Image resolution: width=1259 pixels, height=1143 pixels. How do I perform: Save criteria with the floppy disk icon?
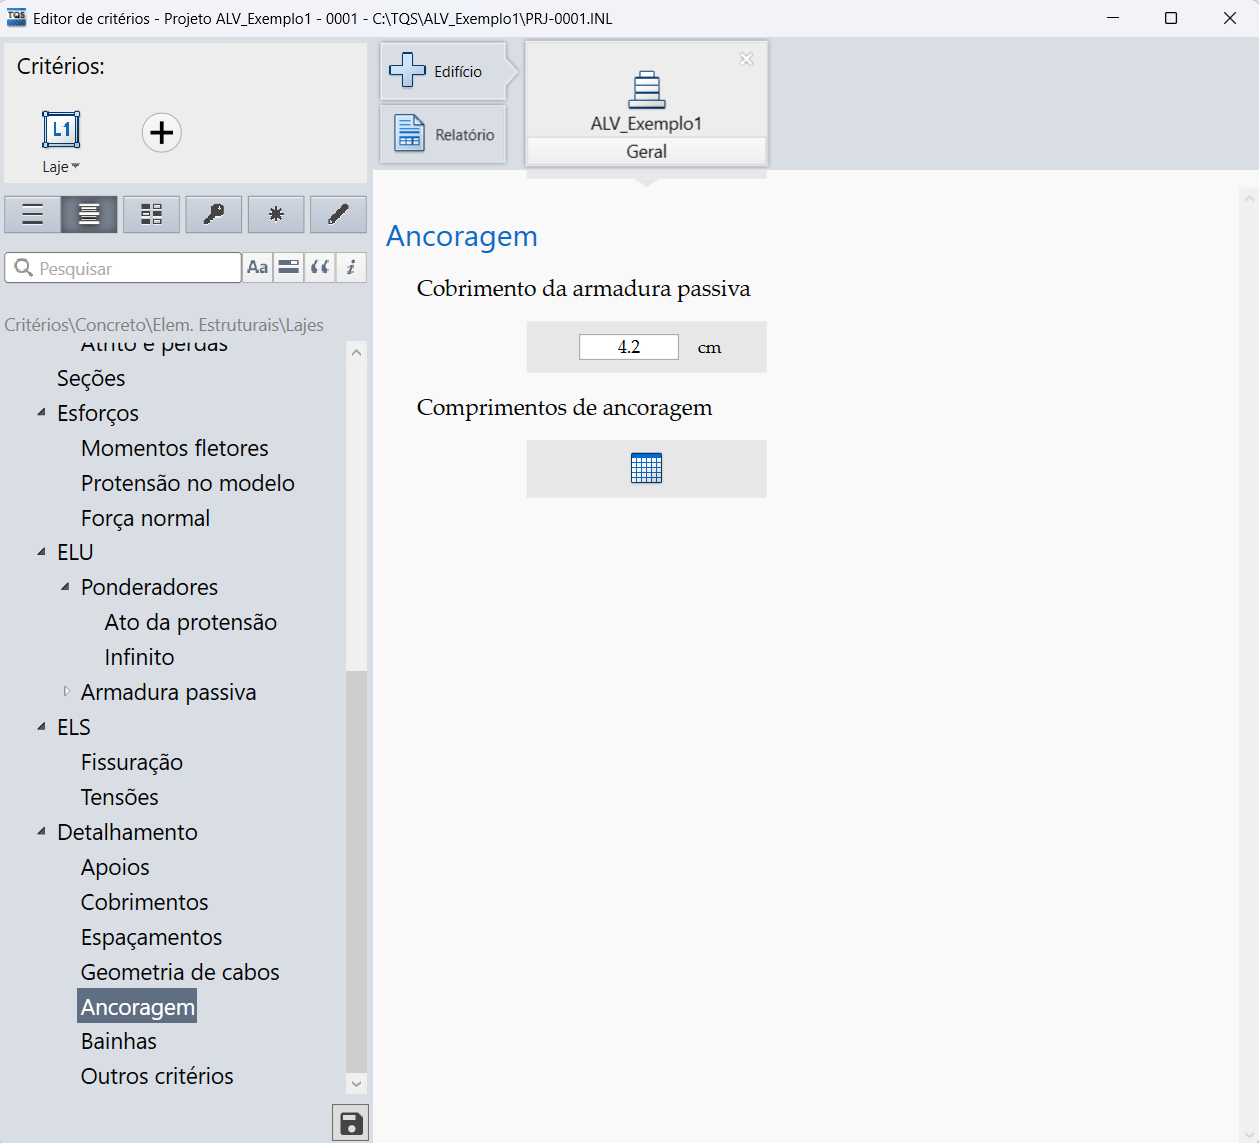coord(350,1123)
